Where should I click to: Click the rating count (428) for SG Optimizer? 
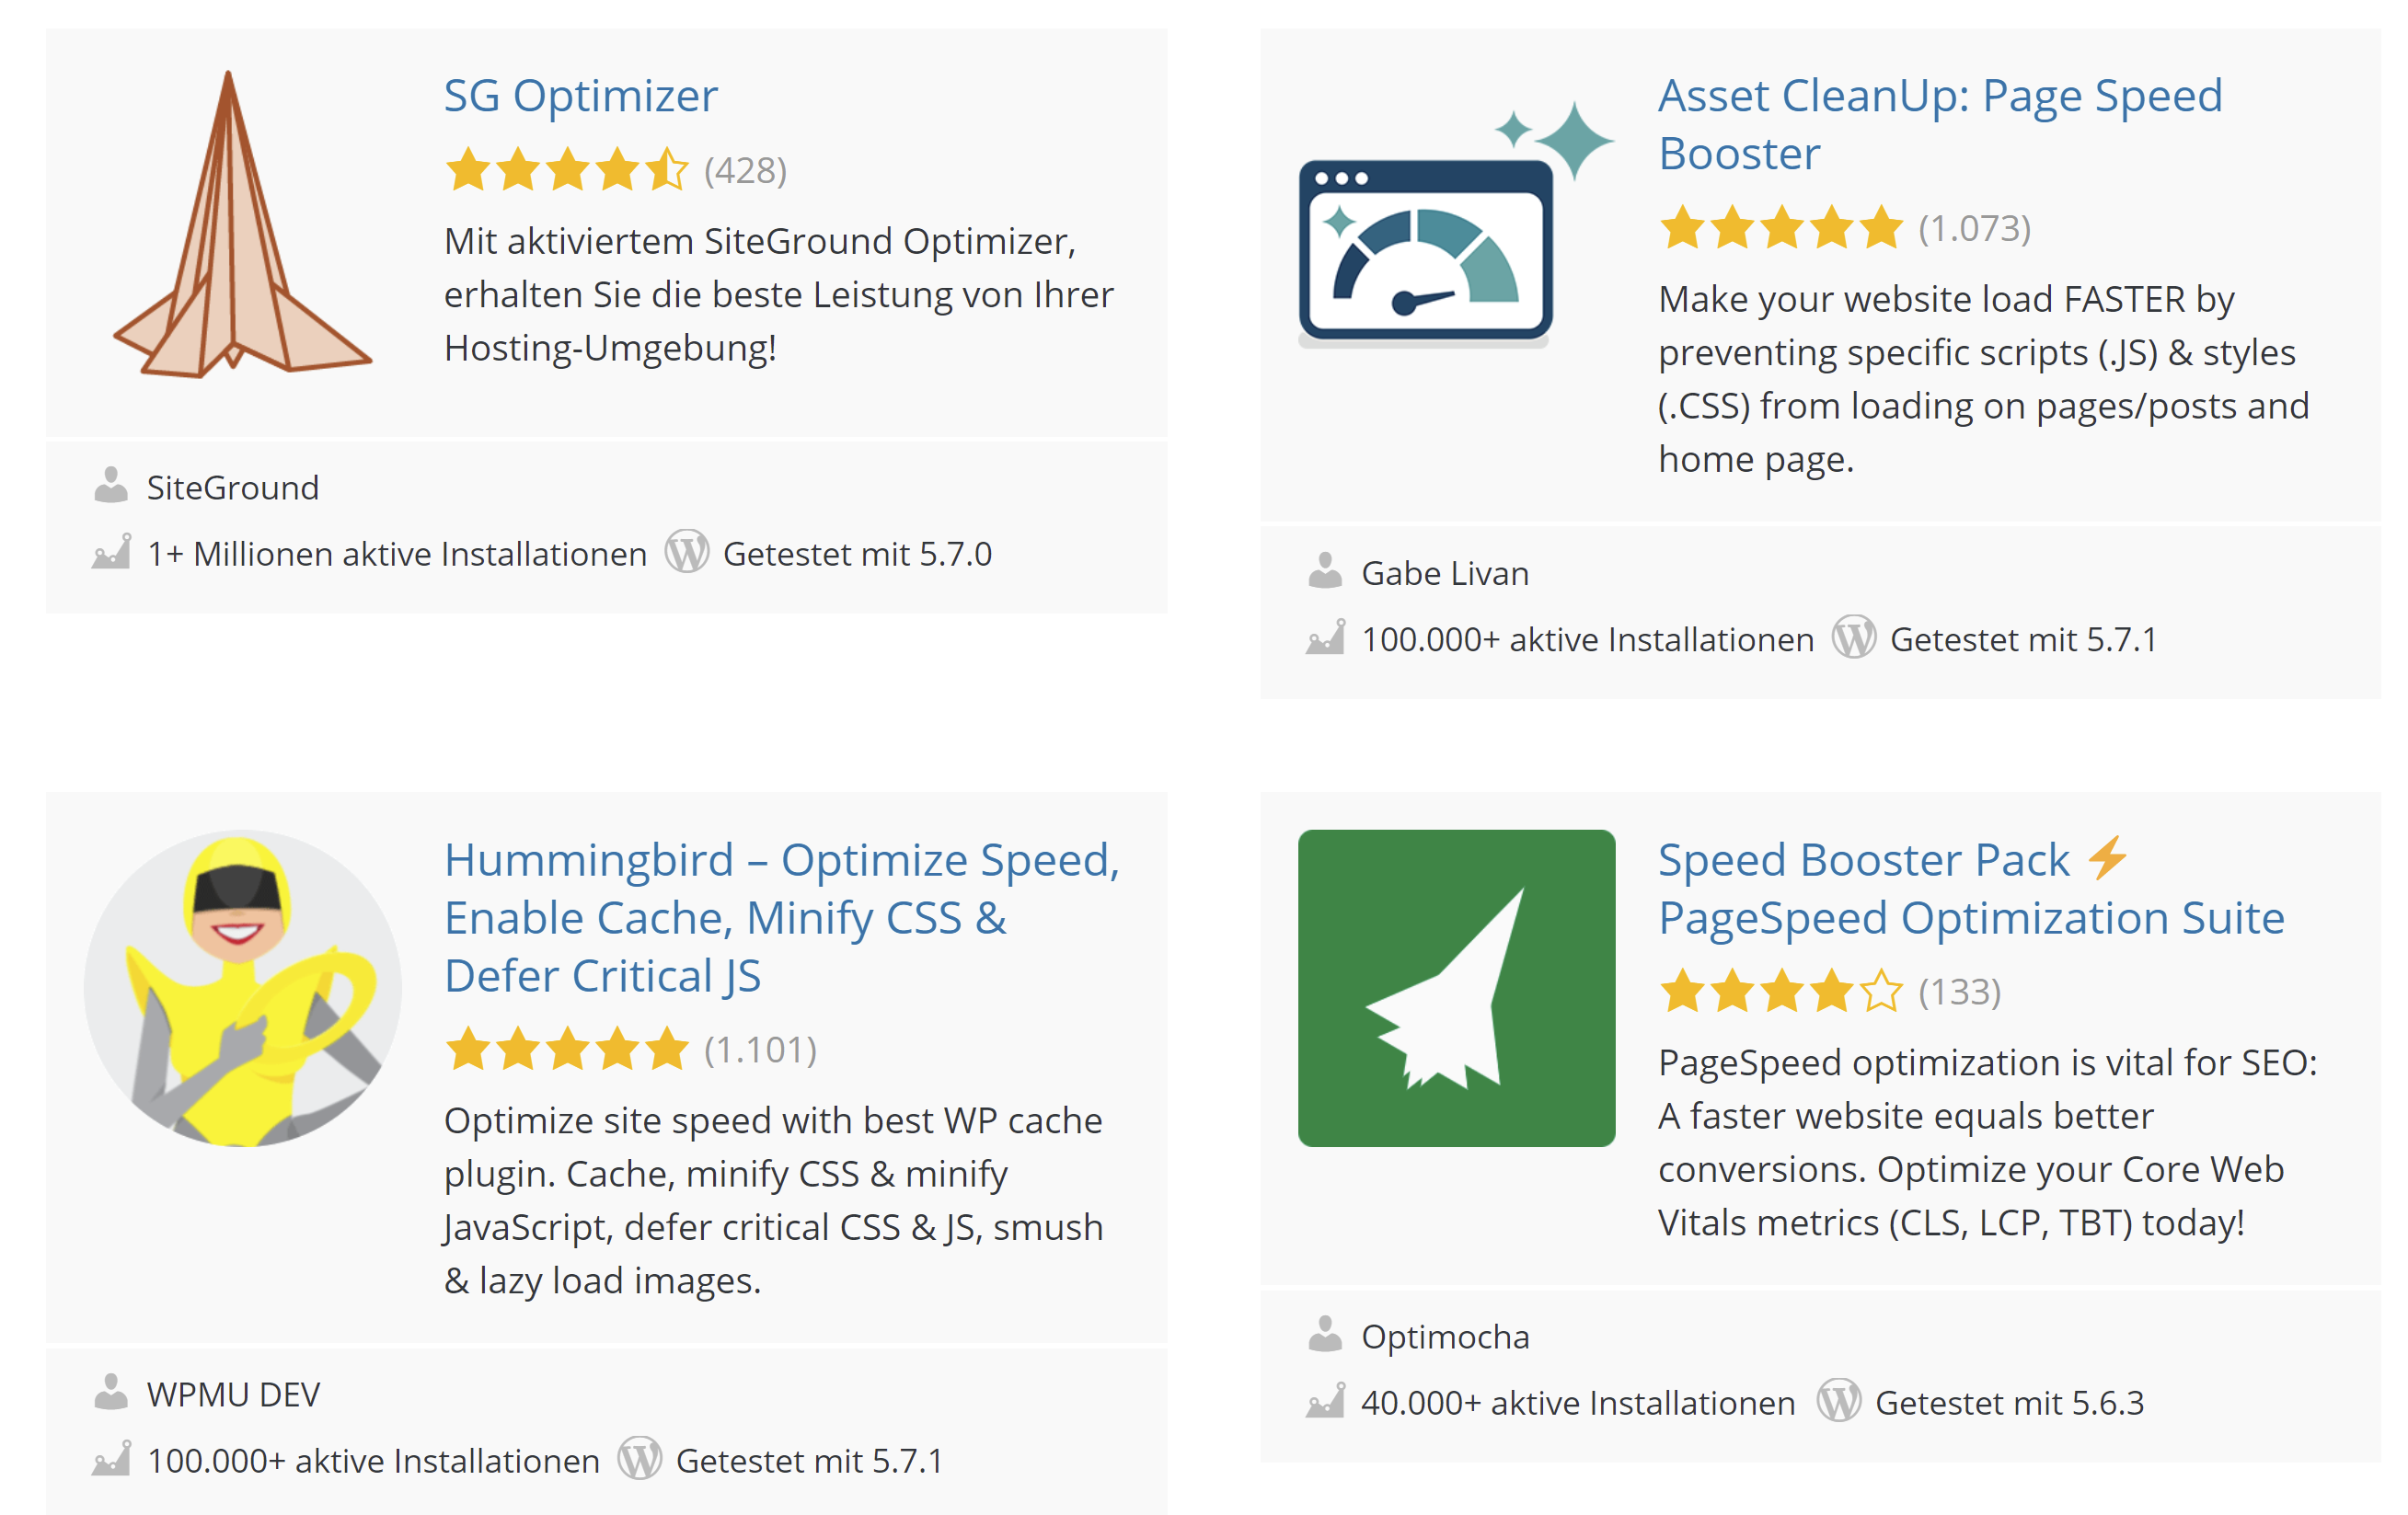click(x=746, y=171)
